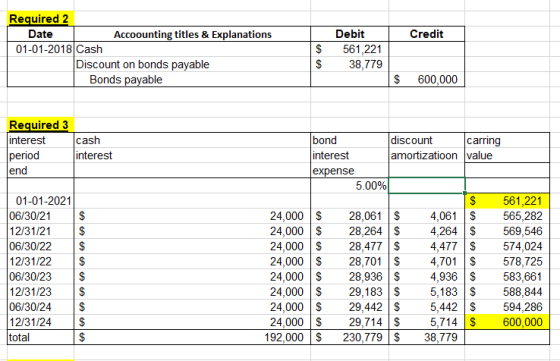This screenshot has height=361, width=560.
Task: Click discount amortization 5,183
Action: [x=426, y=292]
